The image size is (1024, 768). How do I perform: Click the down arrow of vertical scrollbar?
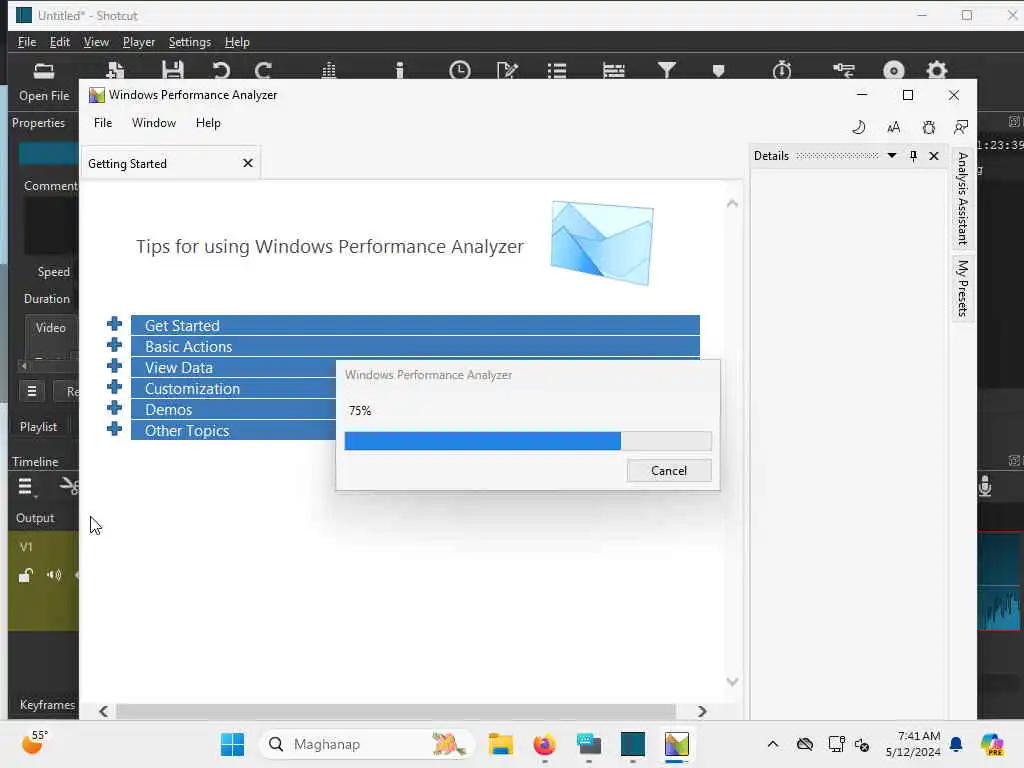pyautogui.click(x=732, y=681)
